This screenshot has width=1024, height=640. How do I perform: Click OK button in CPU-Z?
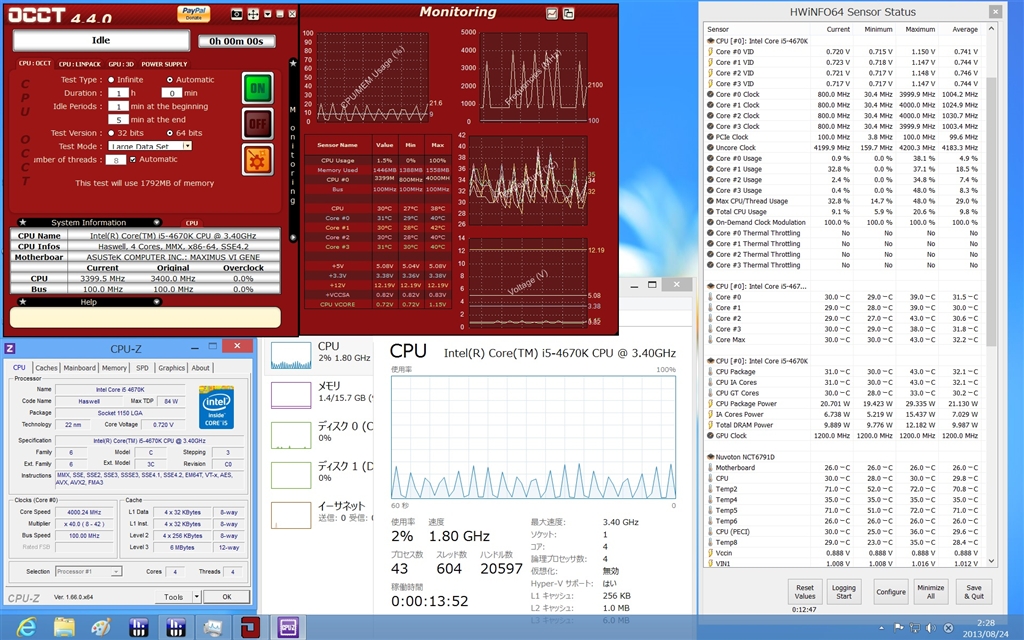(x=227, y=596)
